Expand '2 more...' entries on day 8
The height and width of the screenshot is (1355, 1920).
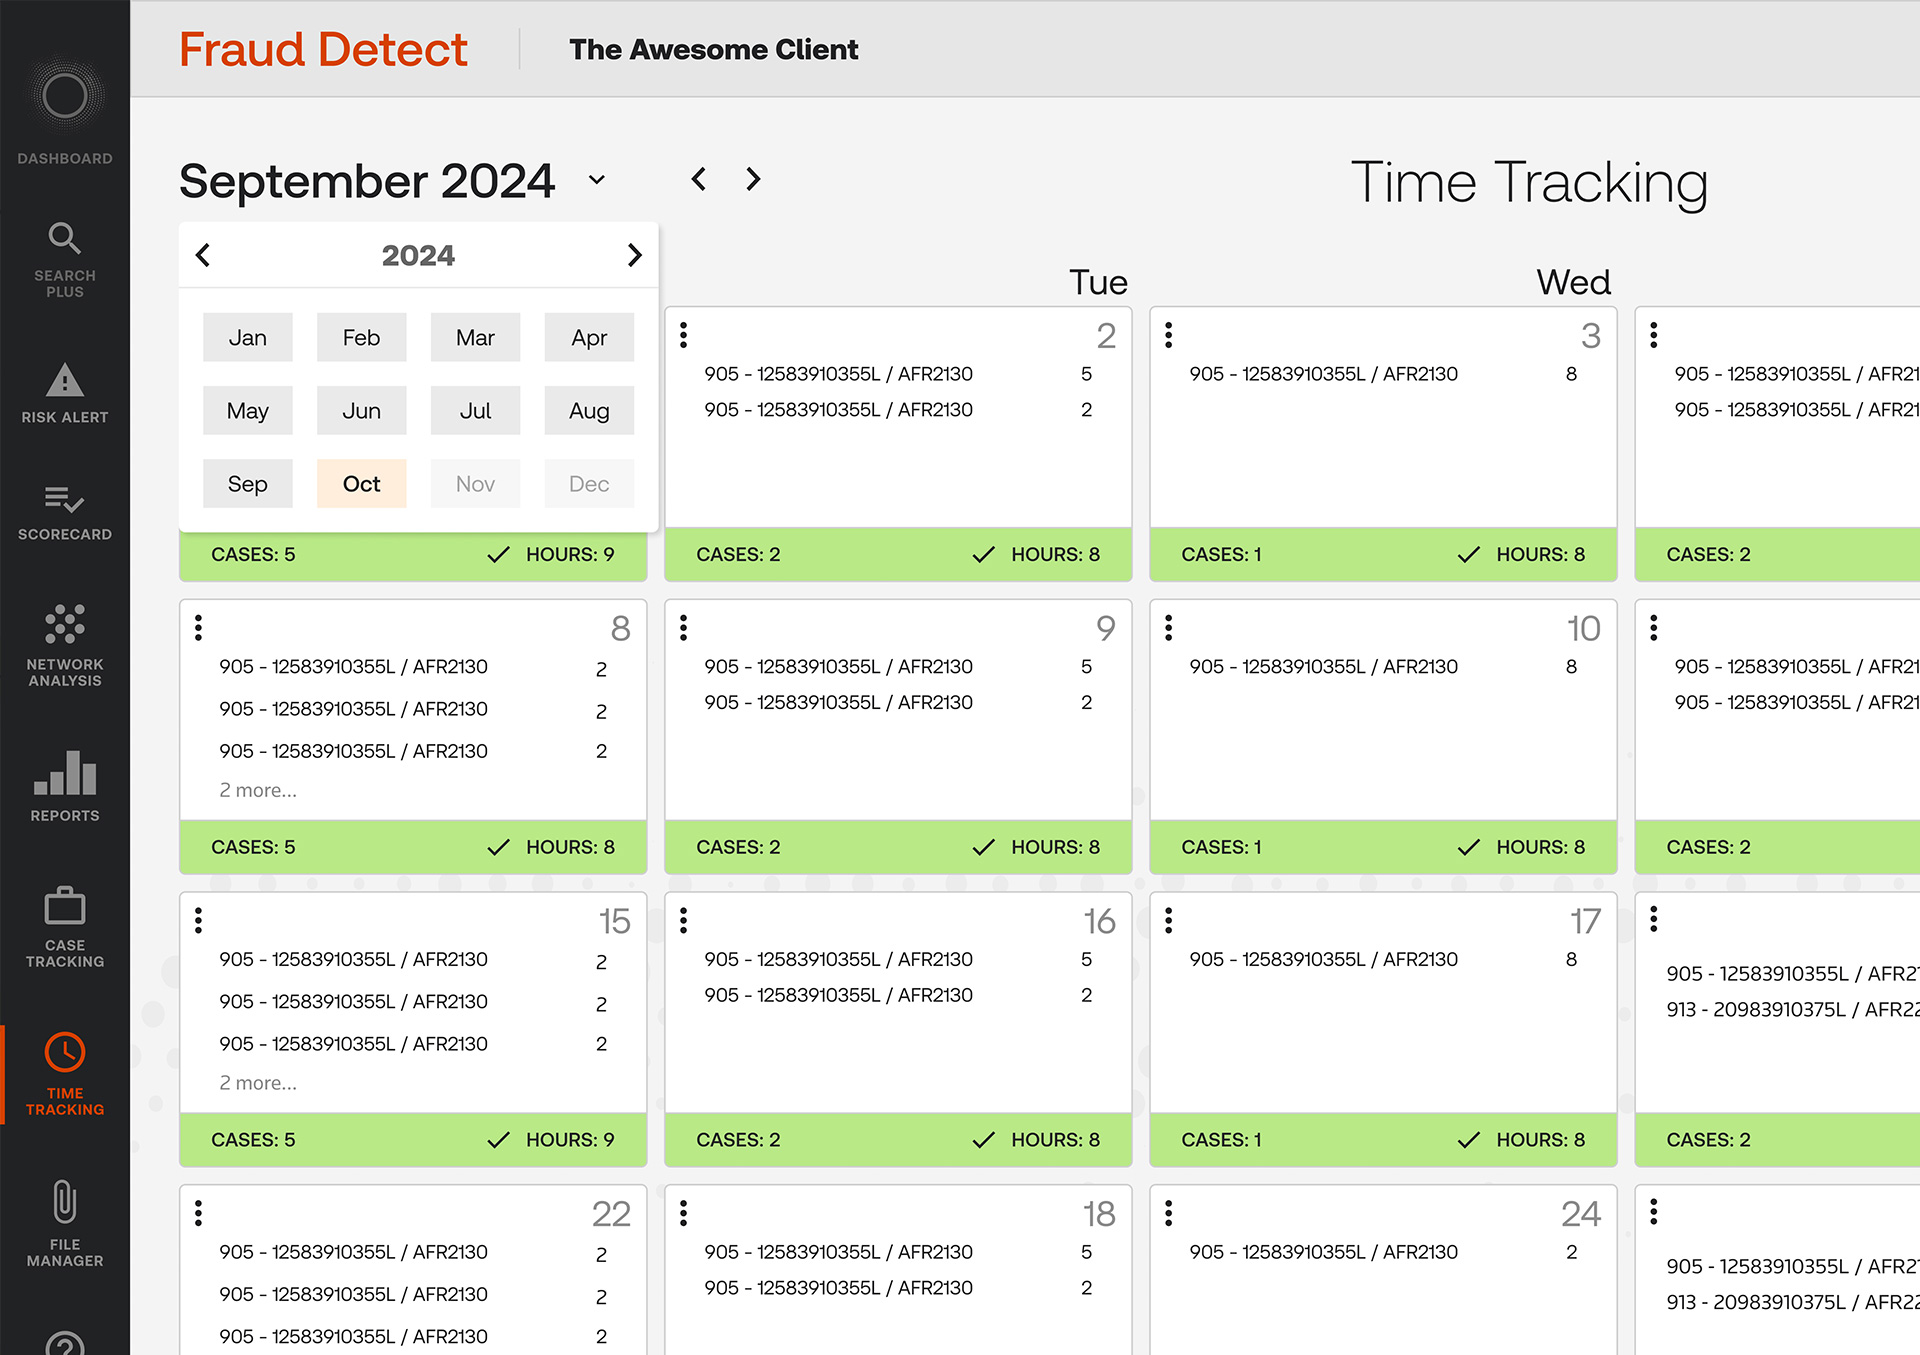(x=258, y=790)
